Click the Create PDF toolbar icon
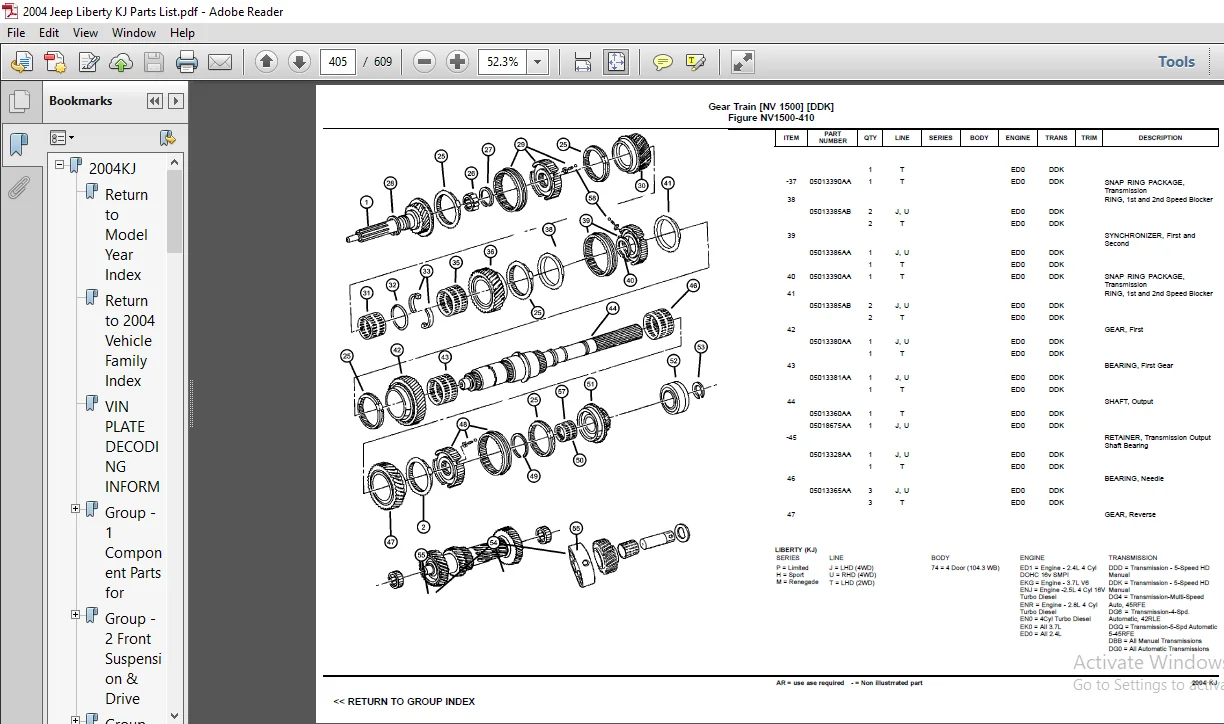The width and height of the screenshot is (1224, 724). 55,62
